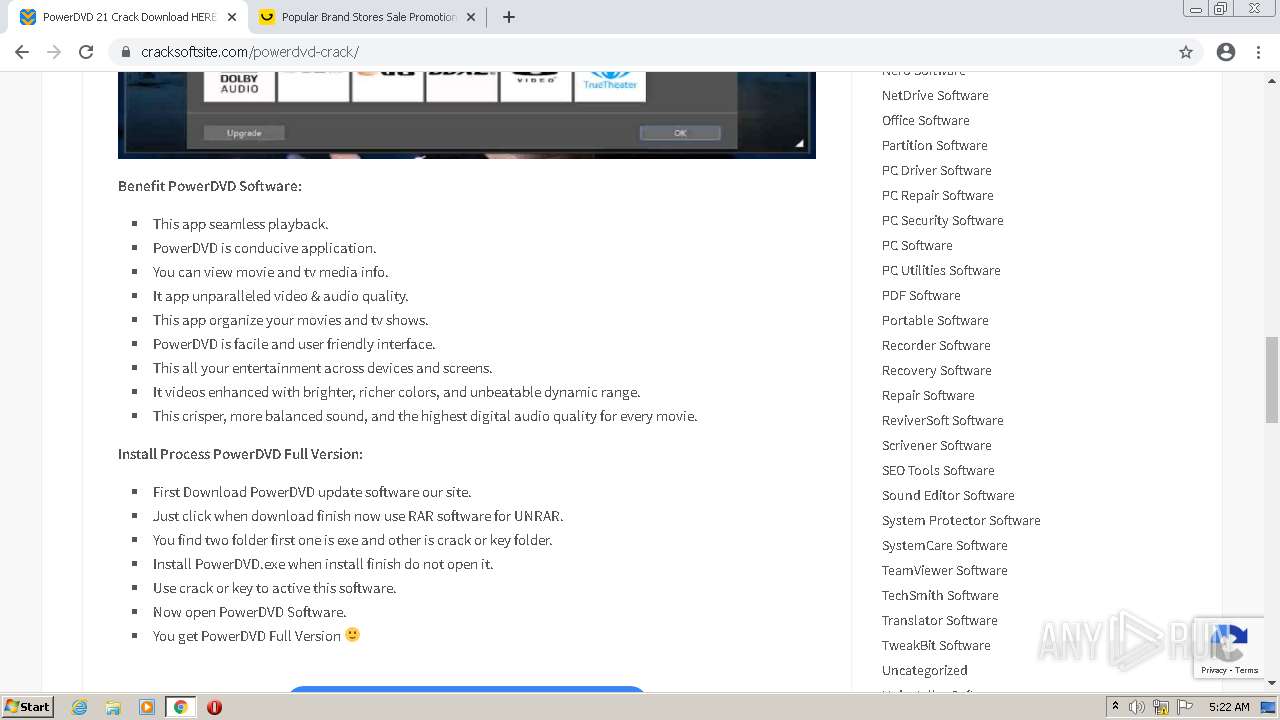Open the Recovery Software category
Image resolution: width=1280 pixels, height=720 pixels.
pos(937,370)
